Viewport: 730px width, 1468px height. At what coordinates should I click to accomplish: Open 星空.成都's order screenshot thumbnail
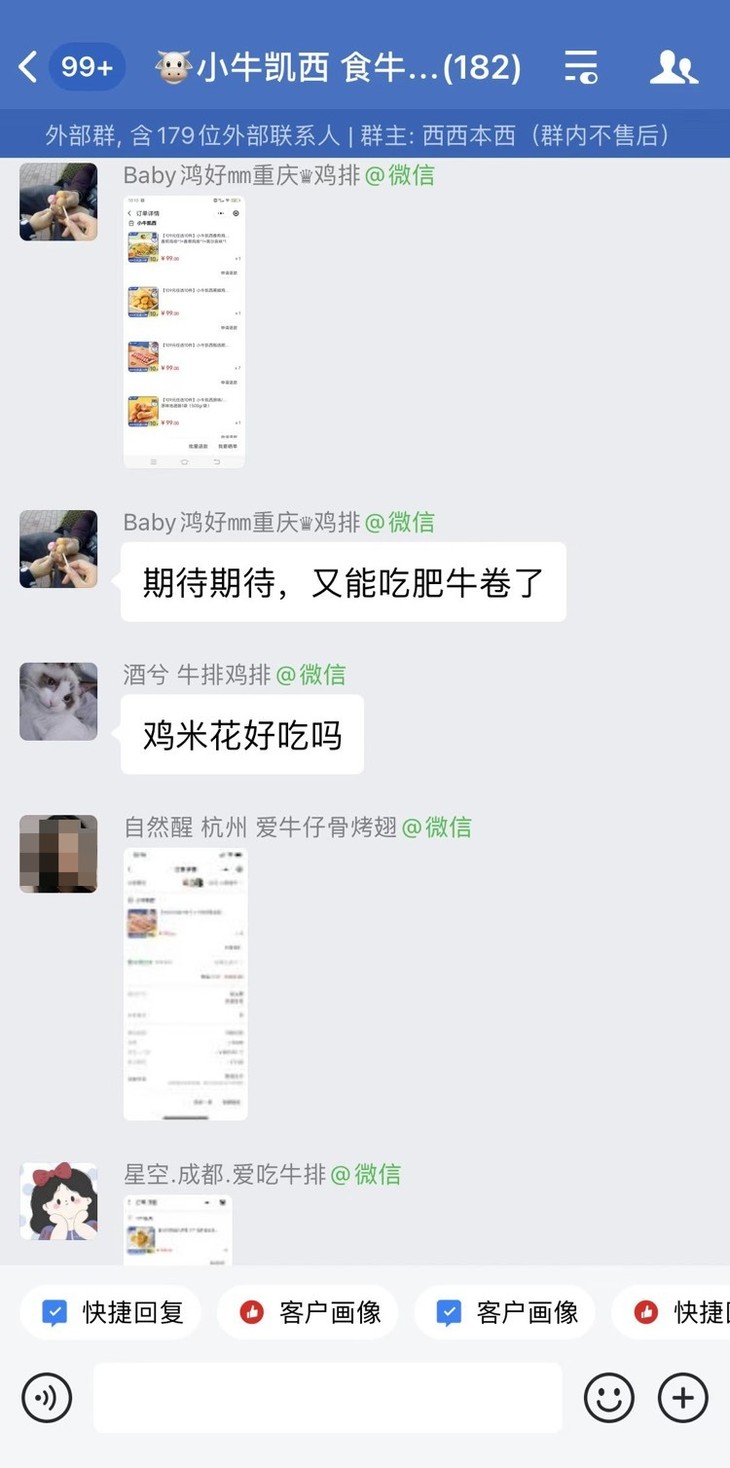(x=178, y=1230)
